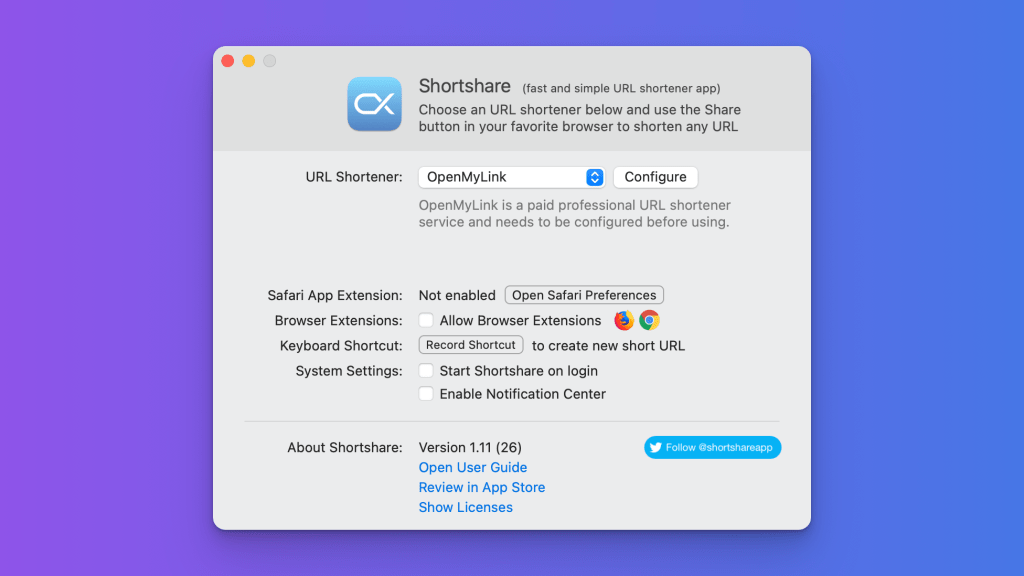Click the 'URL Shortener:' label
This screenshot has width=1024, height=576.
tap(354, 177)
